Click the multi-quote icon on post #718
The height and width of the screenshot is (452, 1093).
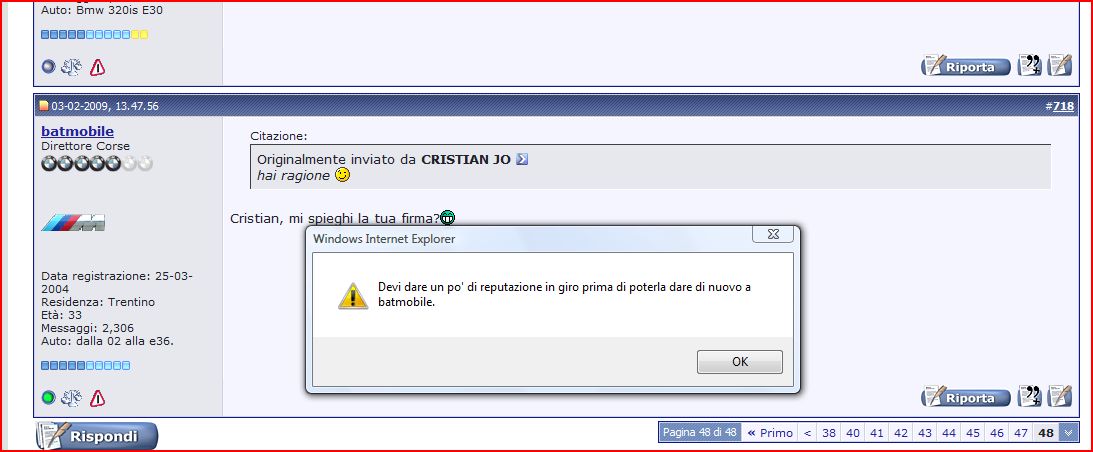(x=1030, y=397)
